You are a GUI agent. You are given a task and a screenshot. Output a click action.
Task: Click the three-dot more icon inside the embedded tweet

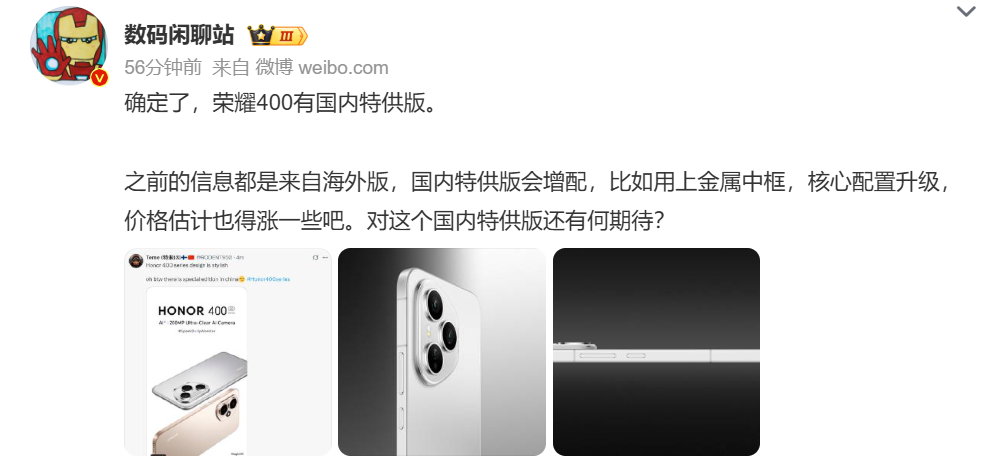click(325, 257)
